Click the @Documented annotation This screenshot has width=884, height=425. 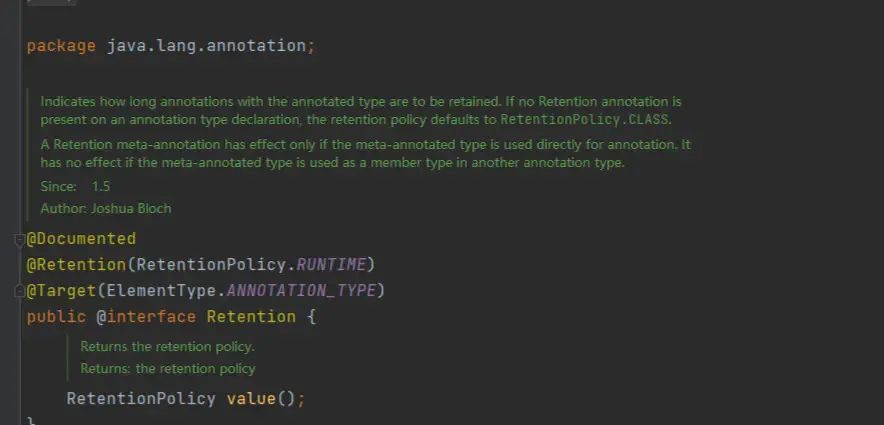pos(81,239)
